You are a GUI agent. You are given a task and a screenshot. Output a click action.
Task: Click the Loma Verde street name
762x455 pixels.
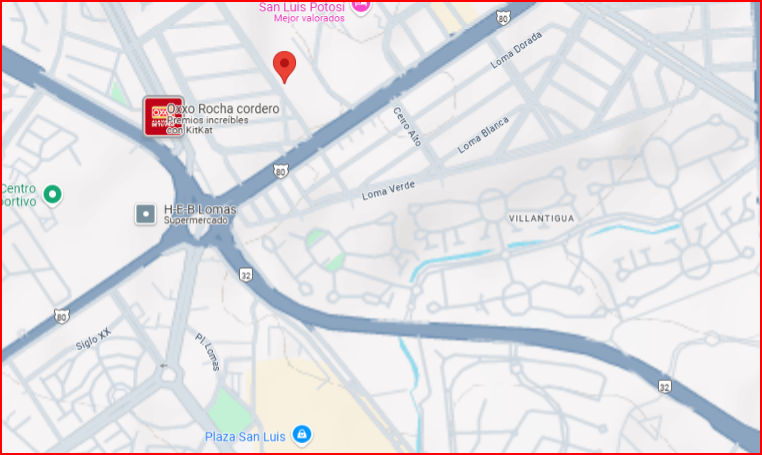pos(388,190)
